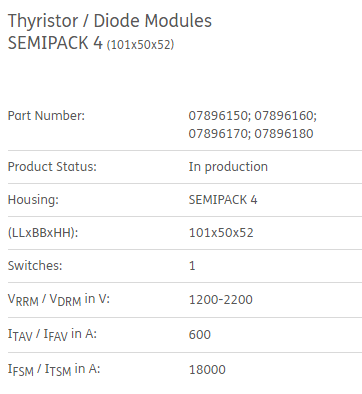This screenshot has height=394, width=362.
Task: Click the Thyristor / Diode Modules heading
Action: (x=110, y=21)
